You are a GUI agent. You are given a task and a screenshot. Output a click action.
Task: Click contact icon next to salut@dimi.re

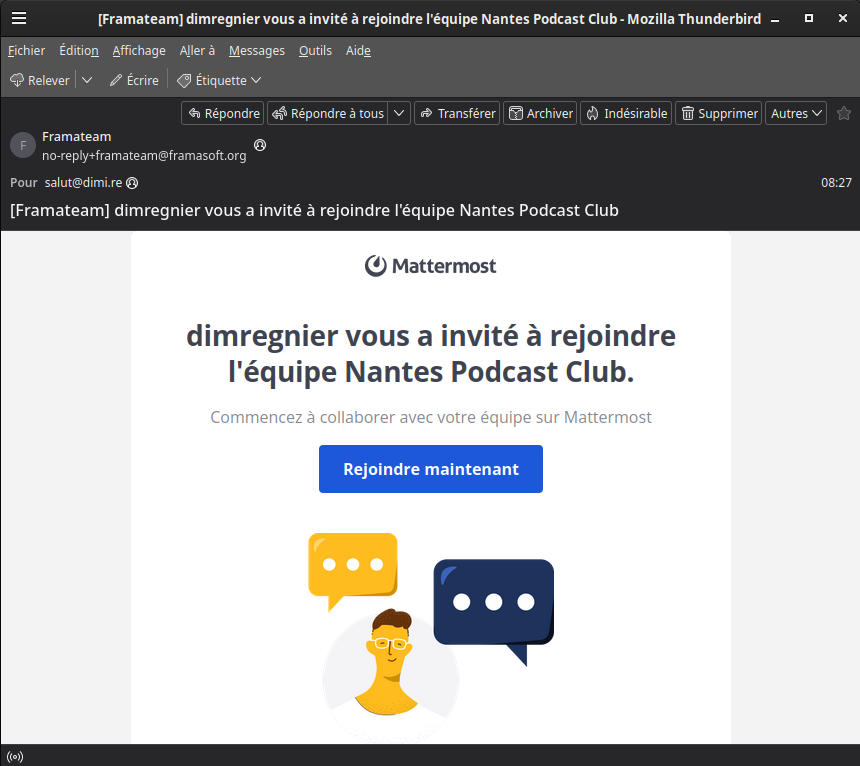(x=132, y=183)
